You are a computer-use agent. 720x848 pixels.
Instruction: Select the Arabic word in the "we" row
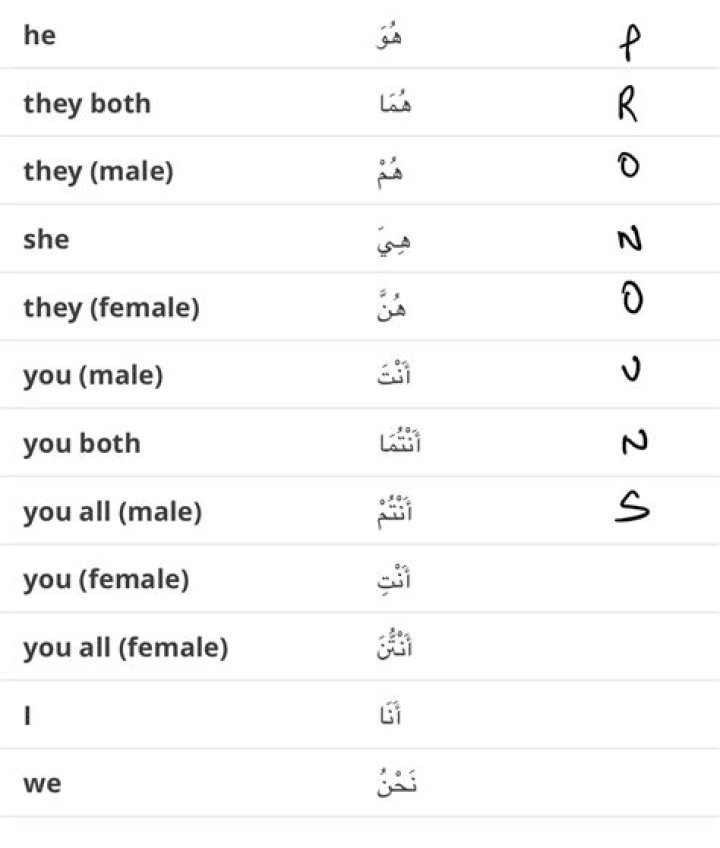(397, 784)
